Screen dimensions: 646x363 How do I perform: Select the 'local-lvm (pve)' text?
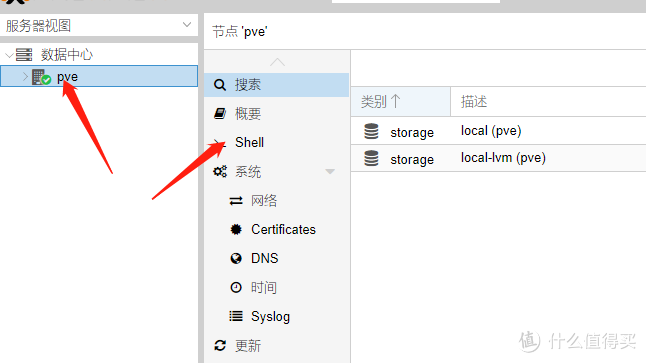[503, 158]
